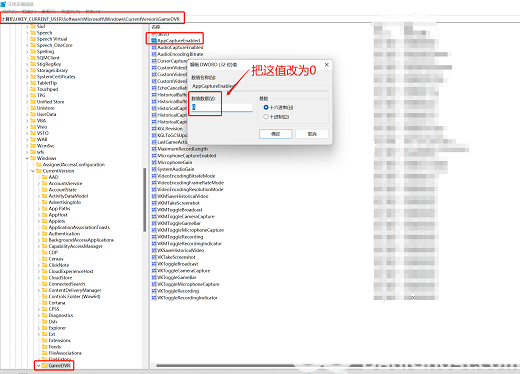
Task: Click the FileAssociations folder icon
Action: 45,353
